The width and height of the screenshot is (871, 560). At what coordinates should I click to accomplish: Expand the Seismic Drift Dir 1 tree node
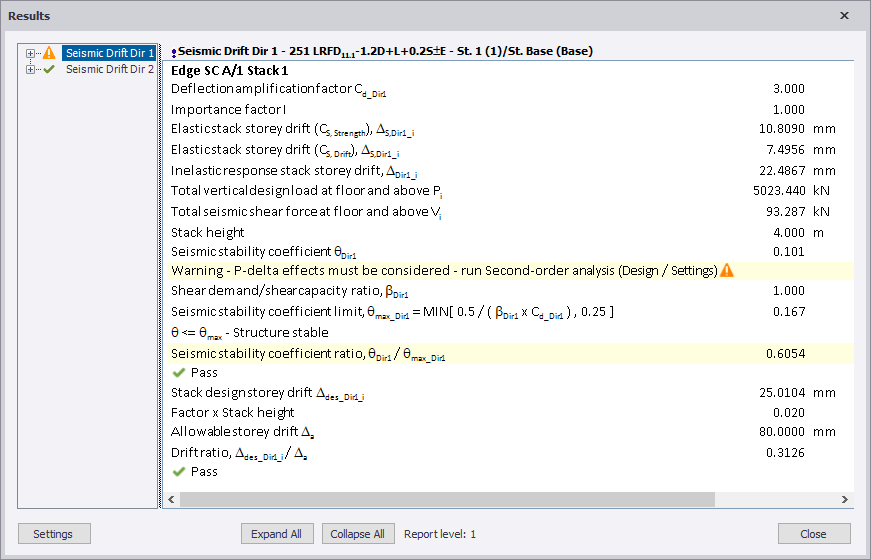click(31, 53)
